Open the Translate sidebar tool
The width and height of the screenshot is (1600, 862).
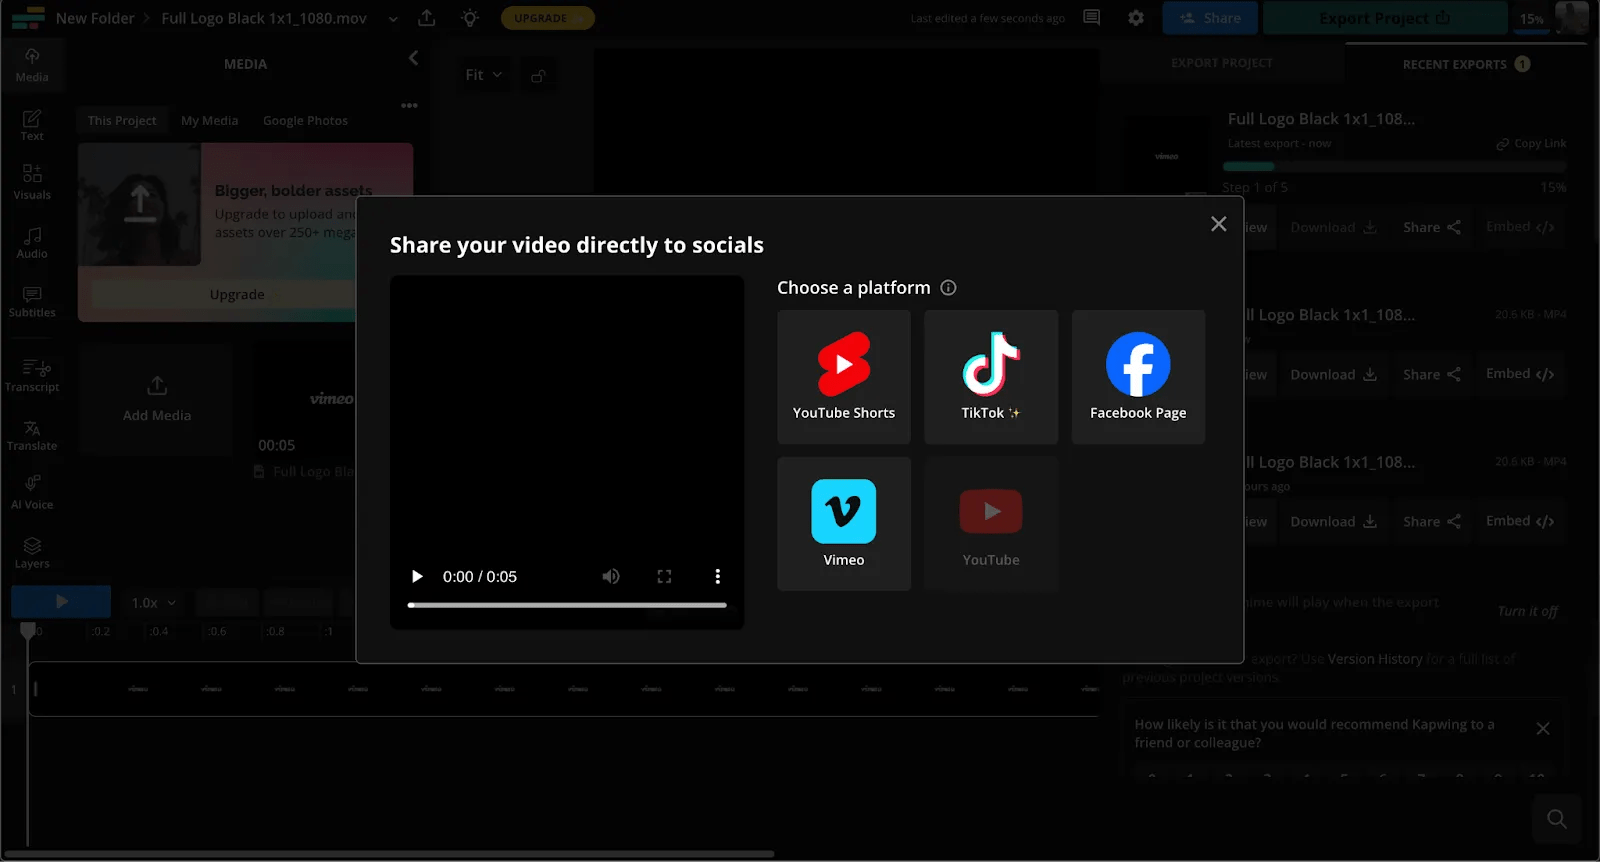(32, 435)
